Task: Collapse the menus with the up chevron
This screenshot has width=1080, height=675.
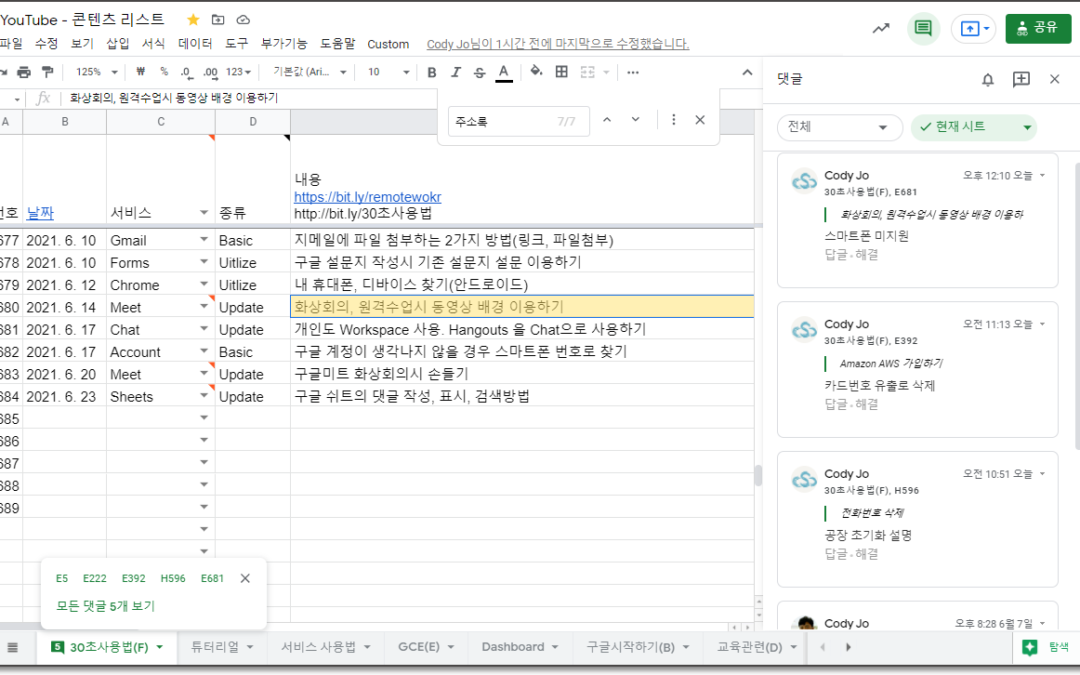Action: coord(747,72)
